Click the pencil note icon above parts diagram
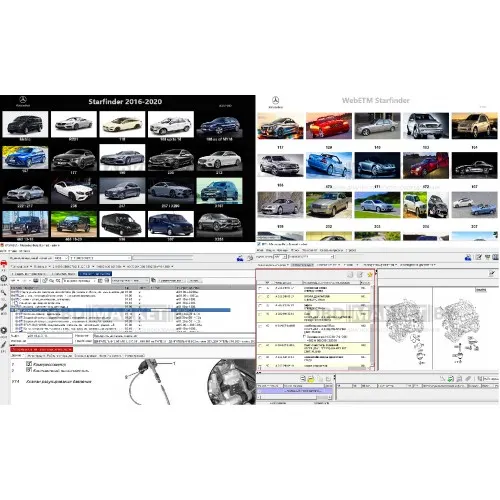 pyautogui.click(x=492, y=274)
